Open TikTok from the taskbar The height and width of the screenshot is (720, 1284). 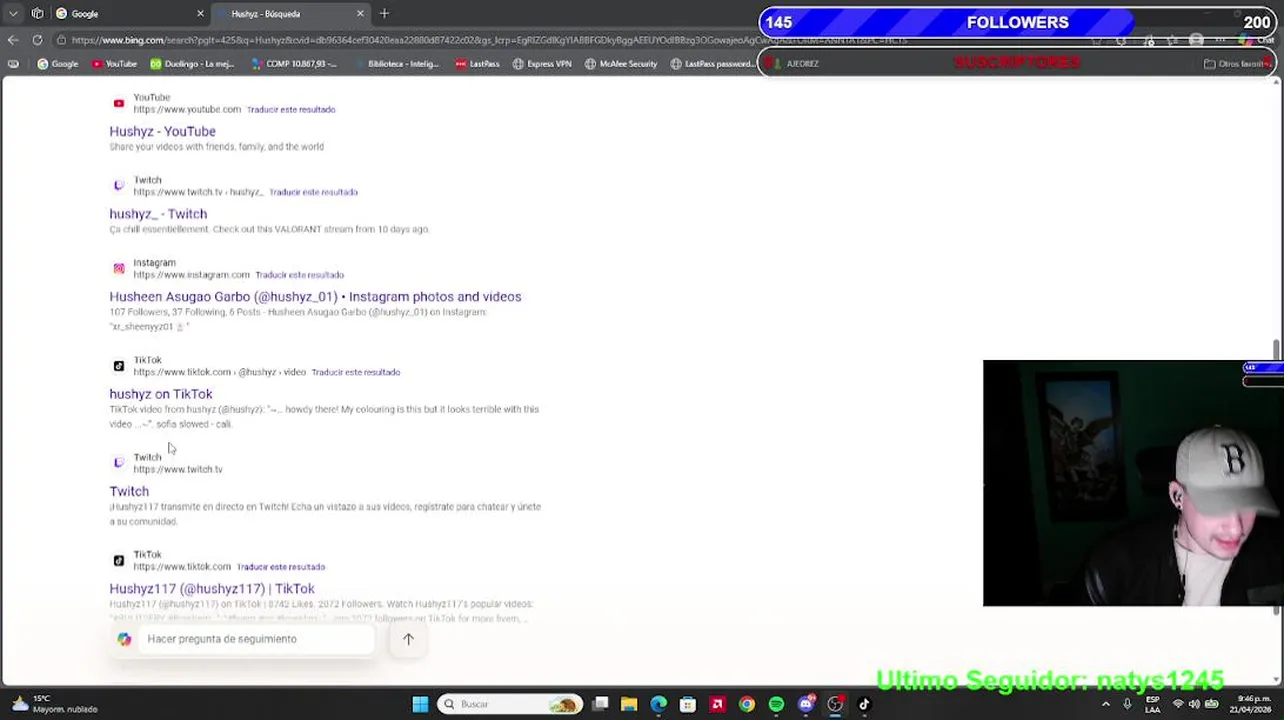click(864, 704)
